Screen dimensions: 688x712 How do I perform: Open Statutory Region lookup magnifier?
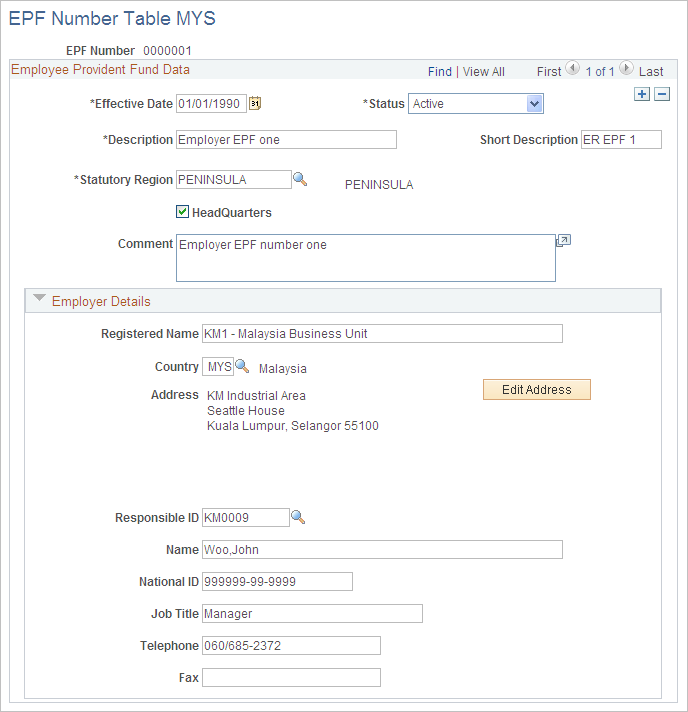click(x=300, y=179)
